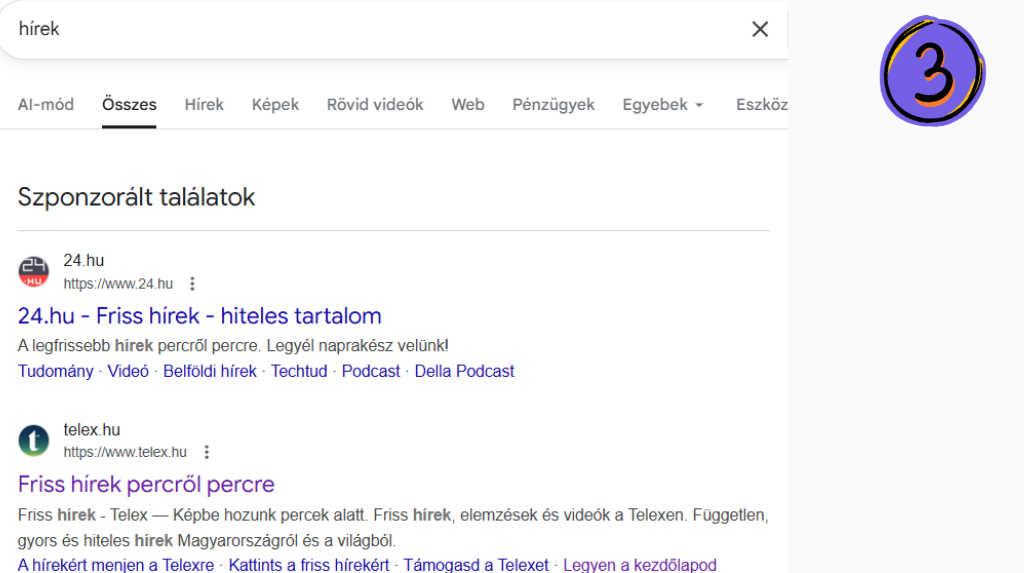The image size is (1024, 573).
Task: Select the Rövid videók tab
Action: click(375, 105)
